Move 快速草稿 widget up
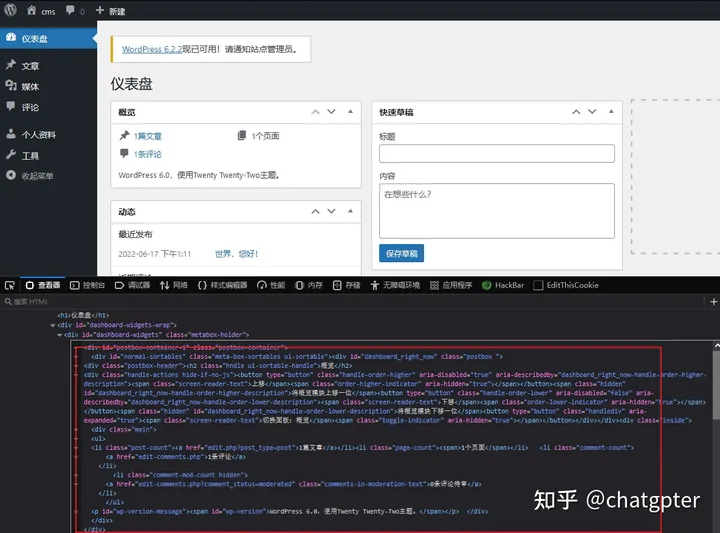 pos(576,112)
